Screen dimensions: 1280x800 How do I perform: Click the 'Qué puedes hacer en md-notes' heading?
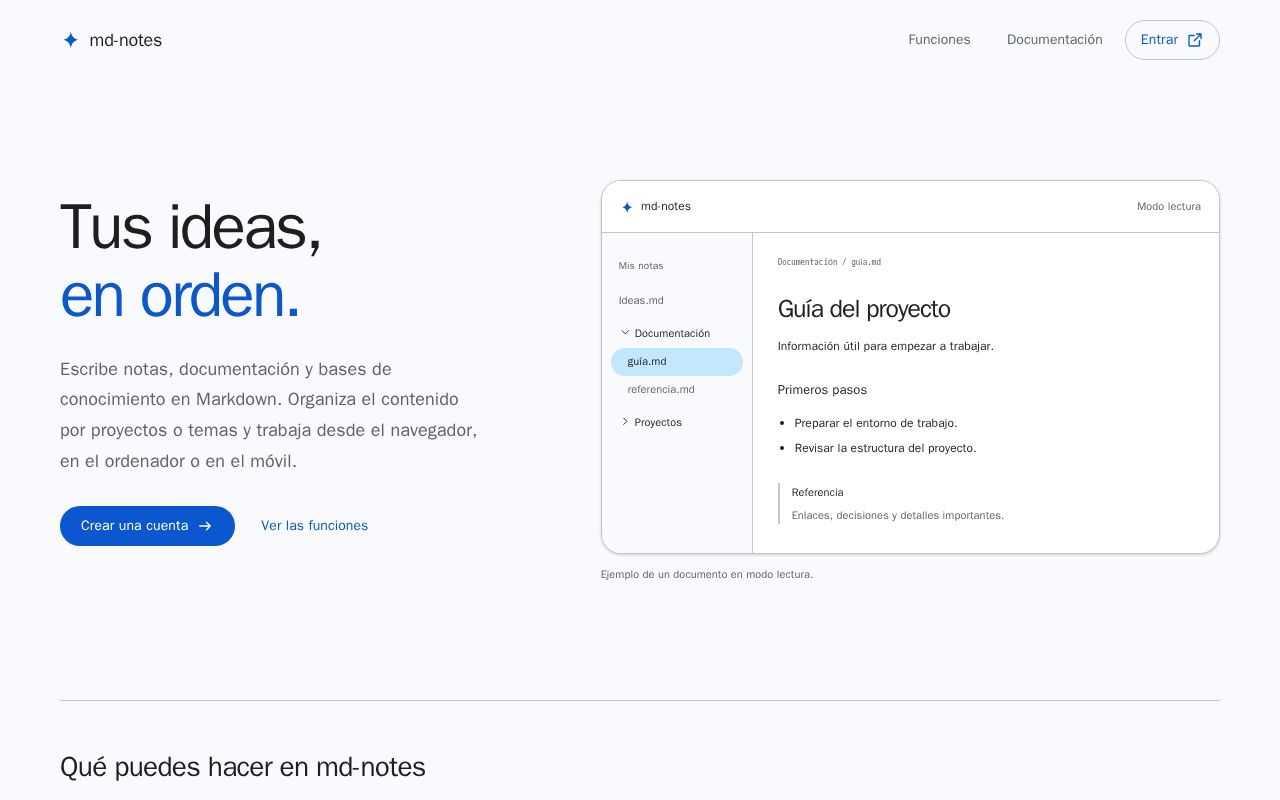click(x=243, y=767)
